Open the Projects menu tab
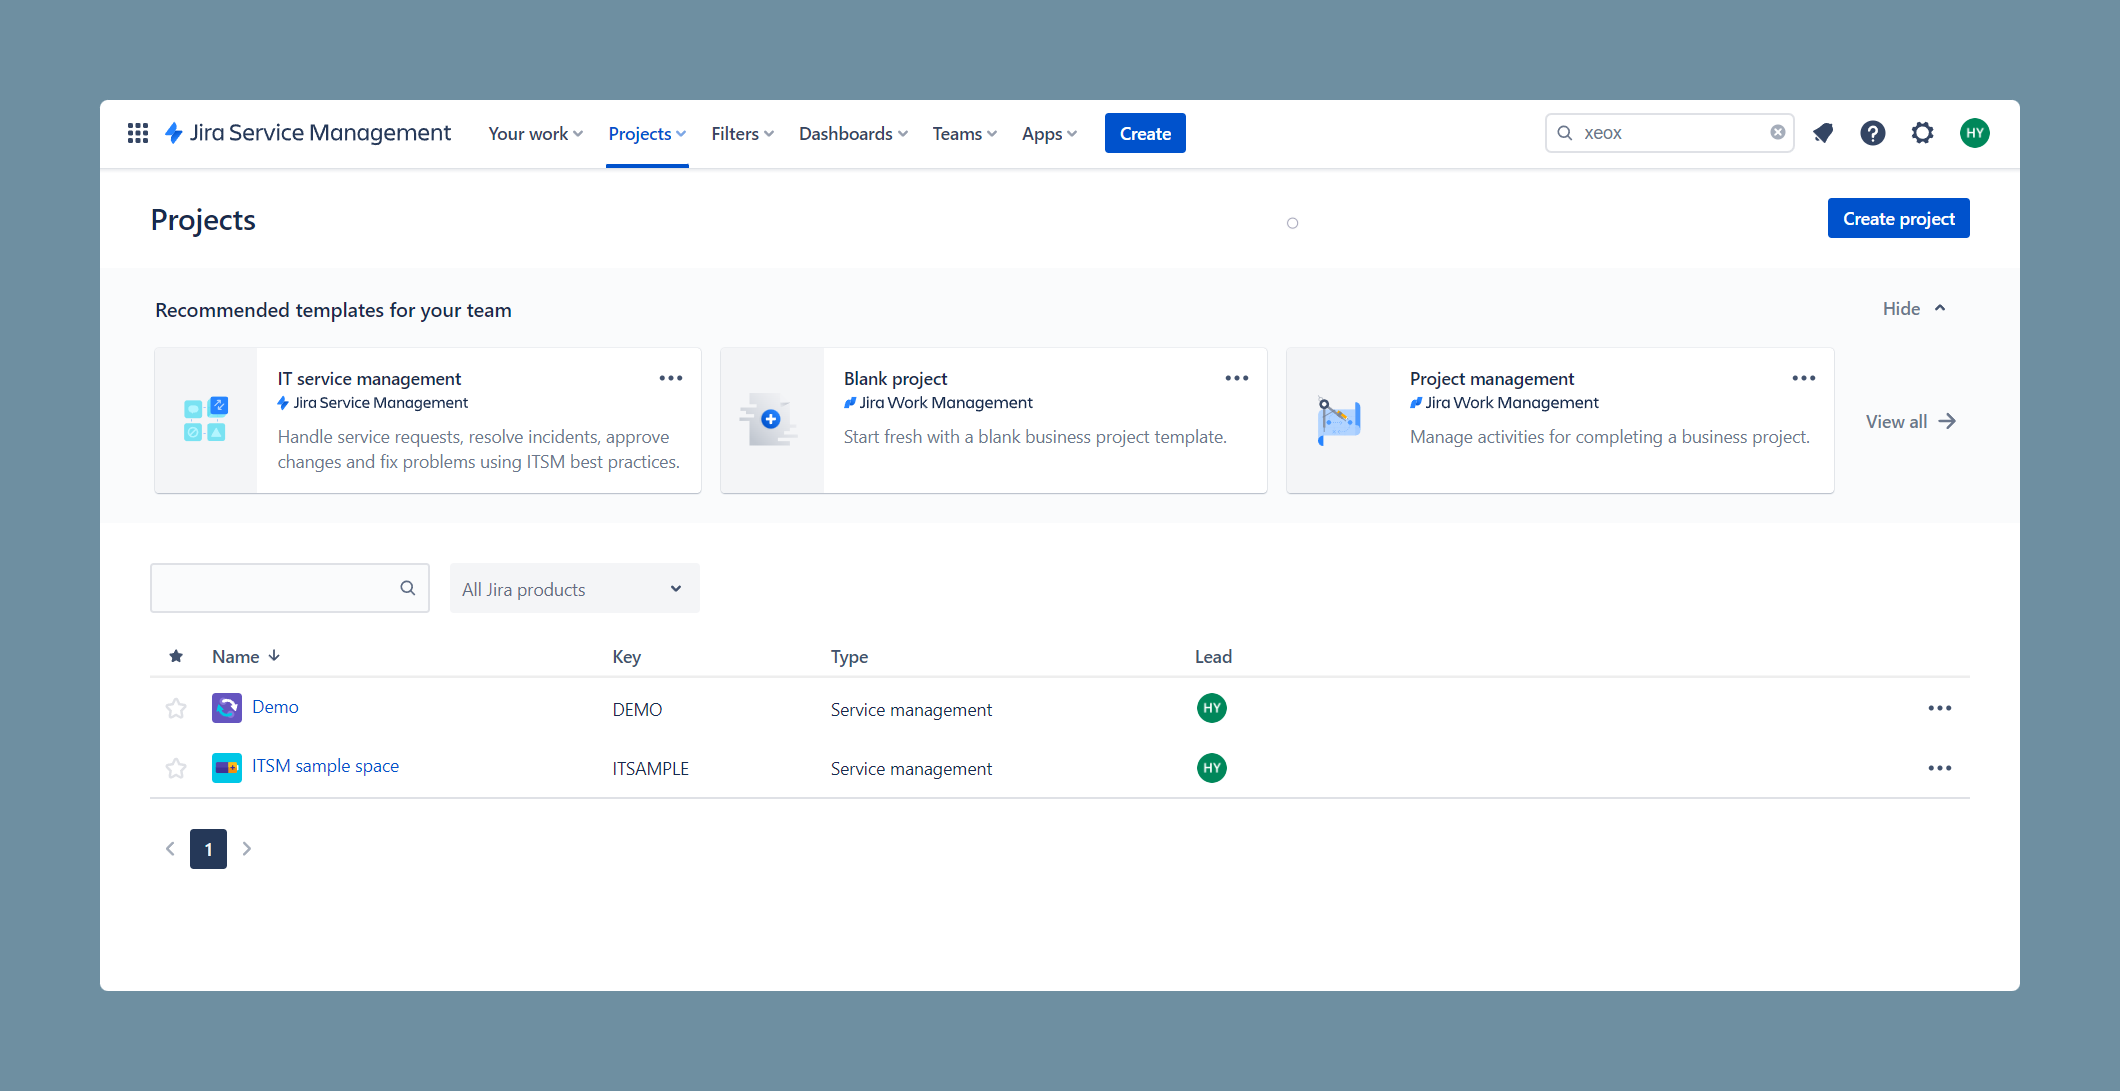 point(647,133)
